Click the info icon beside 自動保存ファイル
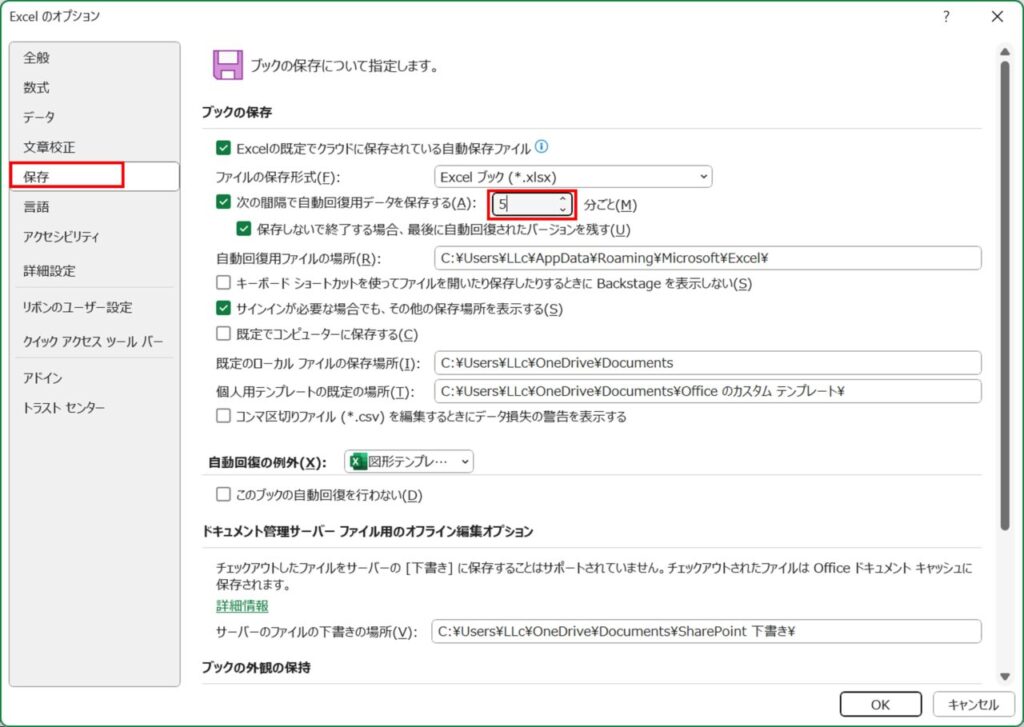 541,146
